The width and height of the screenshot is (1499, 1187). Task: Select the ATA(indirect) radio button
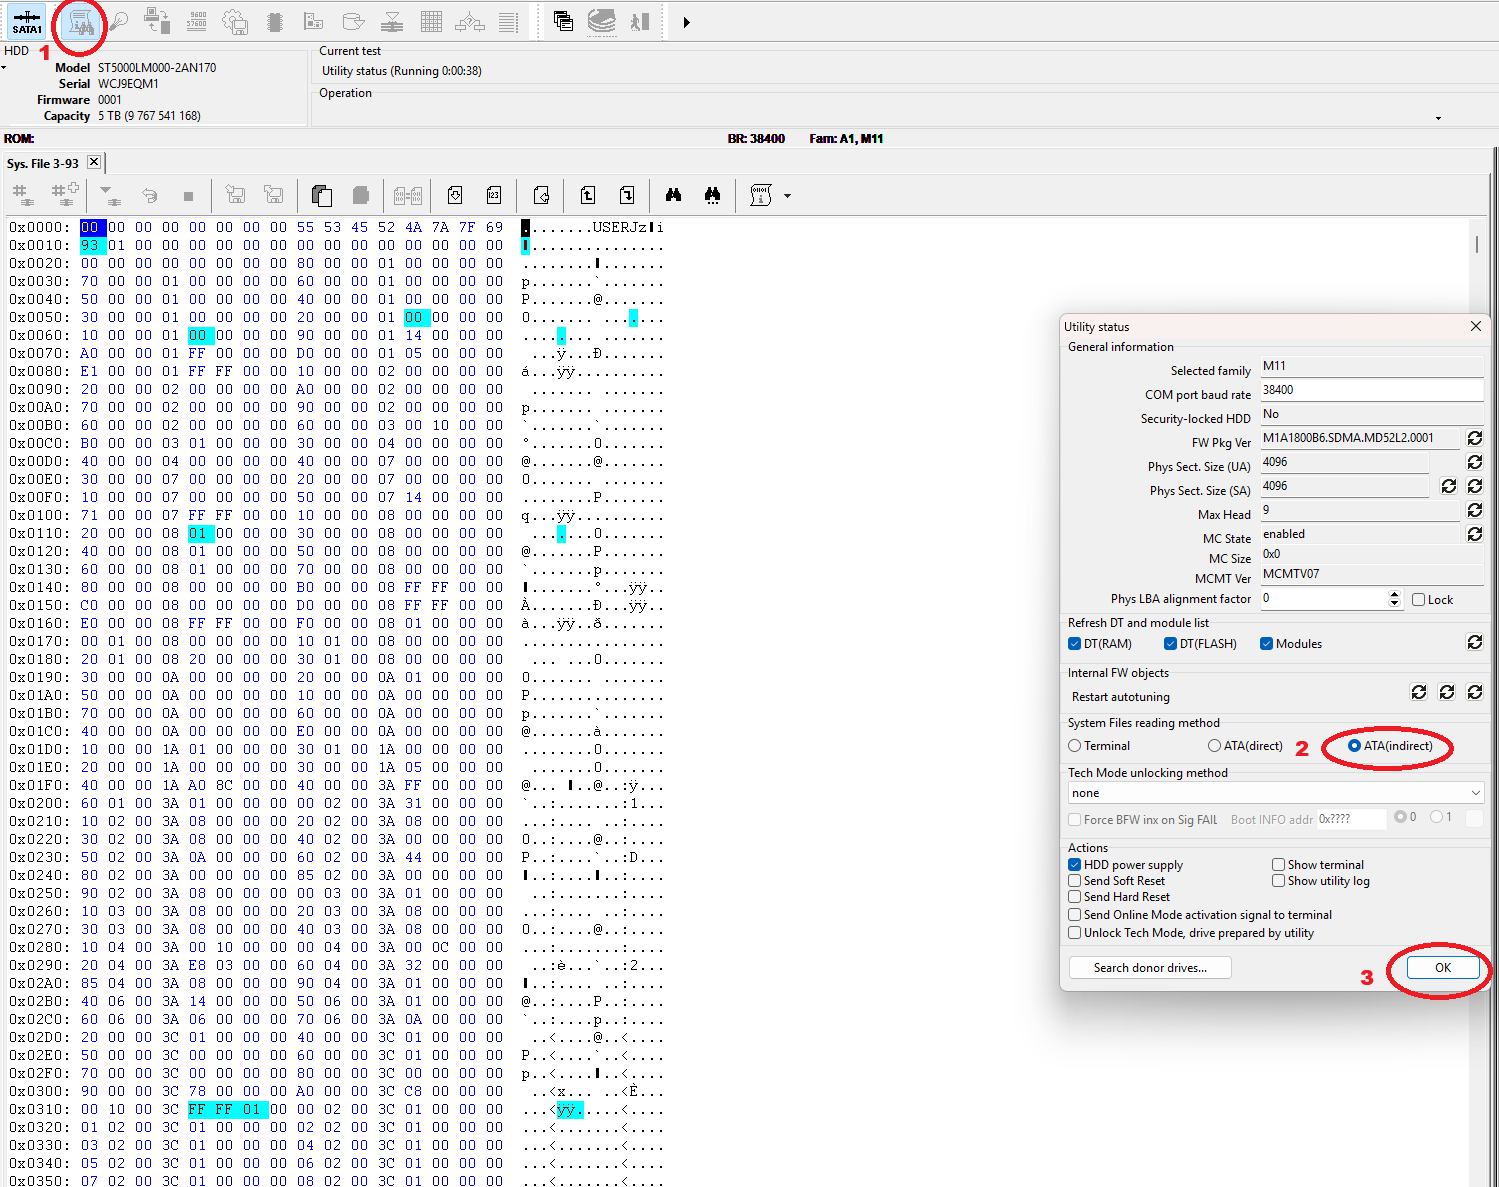tap(1354, 746)
